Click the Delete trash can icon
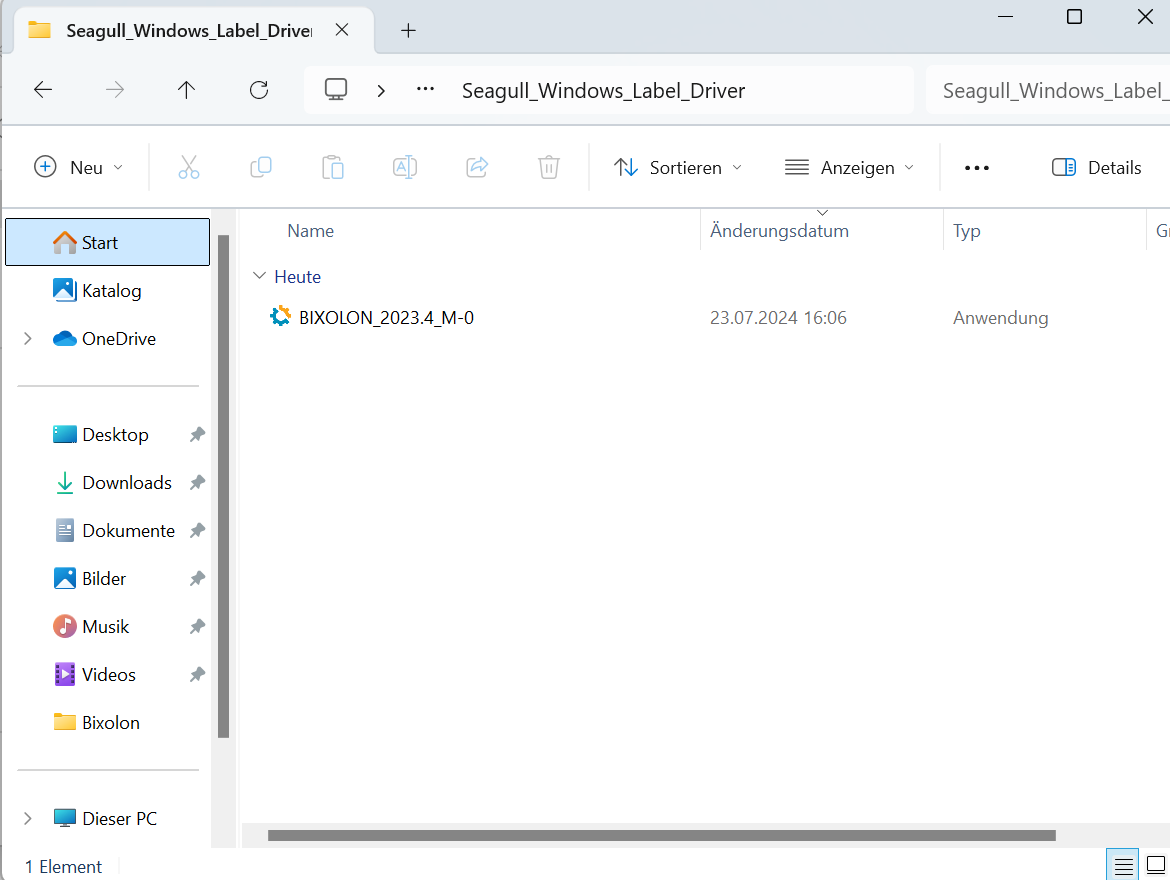This screenshot has height=880, width=1170. click(548, 167)
